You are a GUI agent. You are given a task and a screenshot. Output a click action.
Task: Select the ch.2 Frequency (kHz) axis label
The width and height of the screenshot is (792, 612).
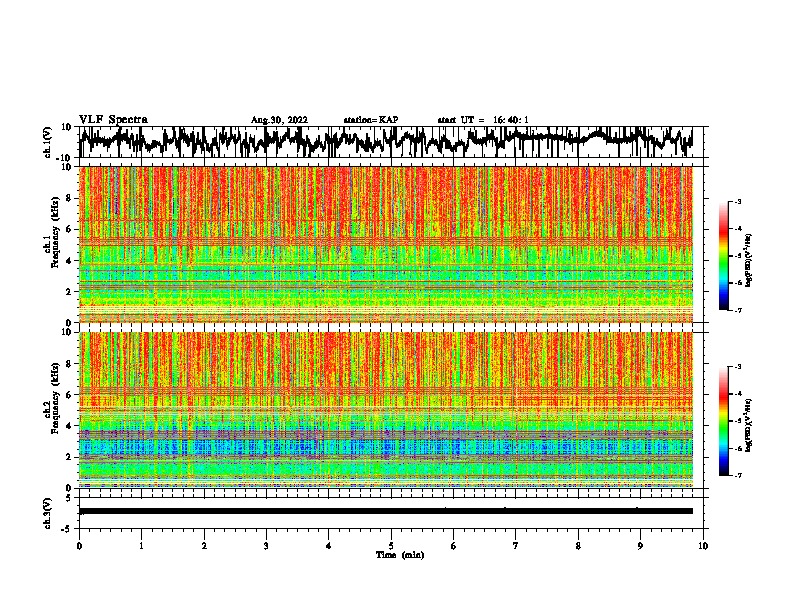point(55,398)
